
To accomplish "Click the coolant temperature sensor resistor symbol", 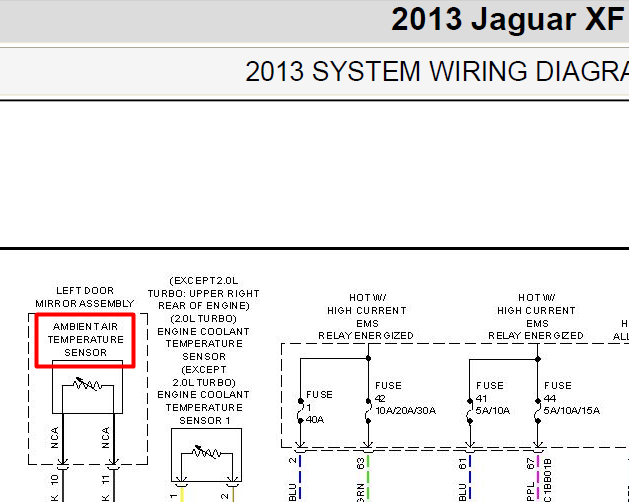I will [x=206, y=452].
